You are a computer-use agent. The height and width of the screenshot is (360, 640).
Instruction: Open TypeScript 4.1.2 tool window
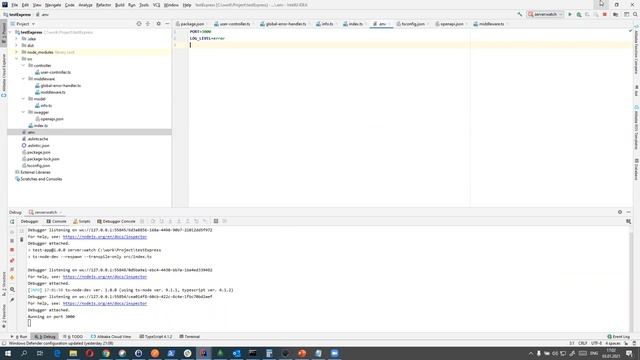click(156, 337)
